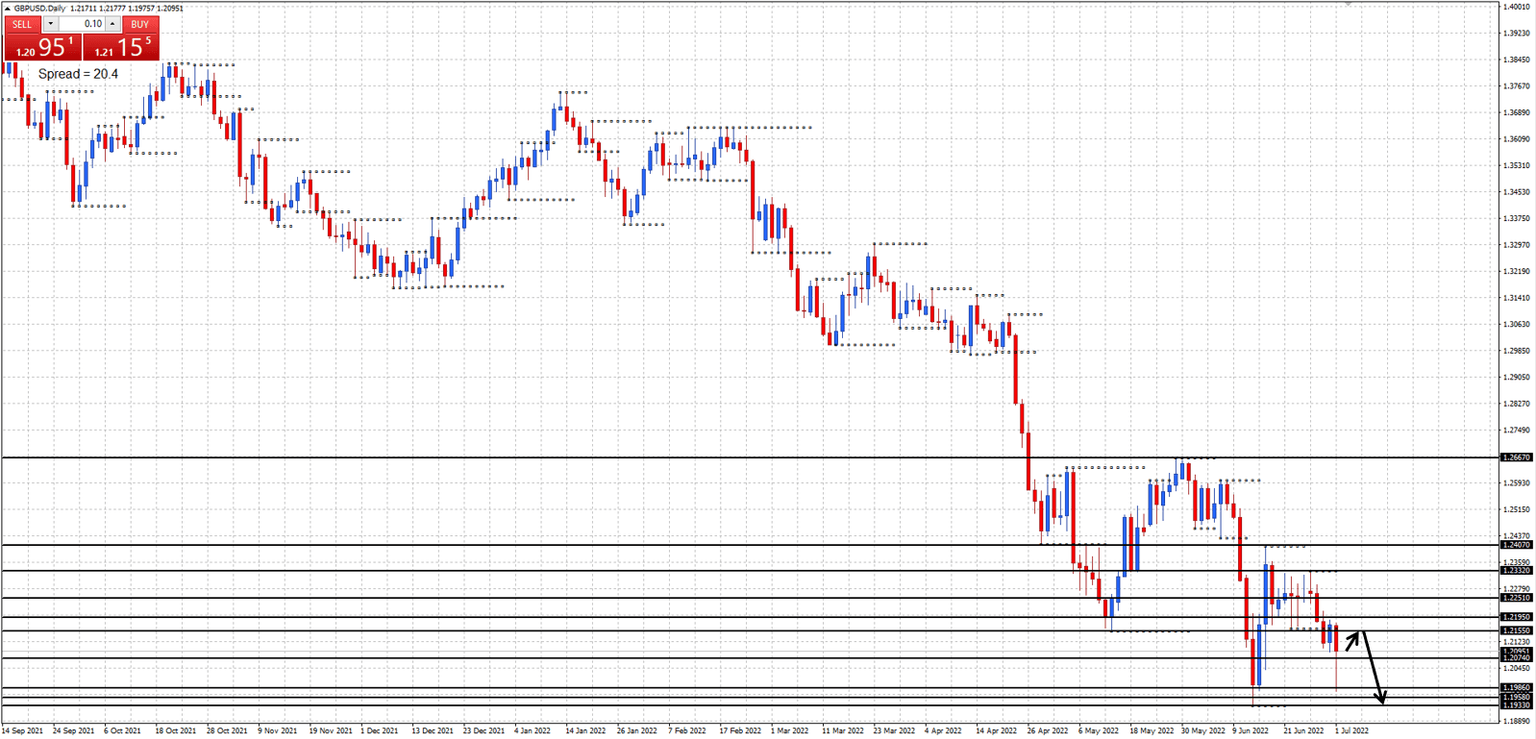Click the 1.35310 price axis label
The width and height of the screenshot is (1536, 739).
[1518, 165]
